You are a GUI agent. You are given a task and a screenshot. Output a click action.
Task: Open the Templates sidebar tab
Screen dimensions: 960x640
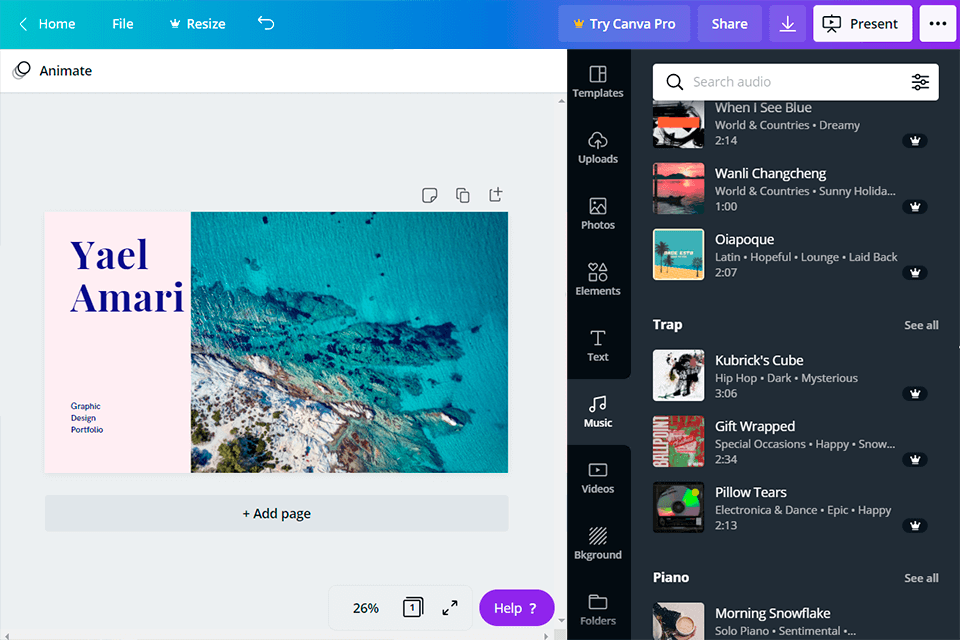(598, 82)
